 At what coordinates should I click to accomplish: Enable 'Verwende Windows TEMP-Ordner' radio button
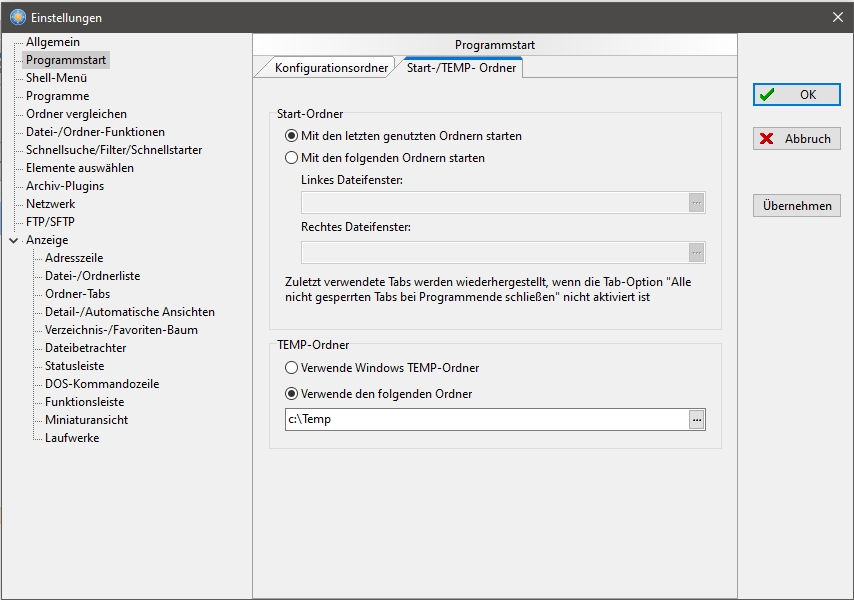pyautogui.click(x=292, y=368)
